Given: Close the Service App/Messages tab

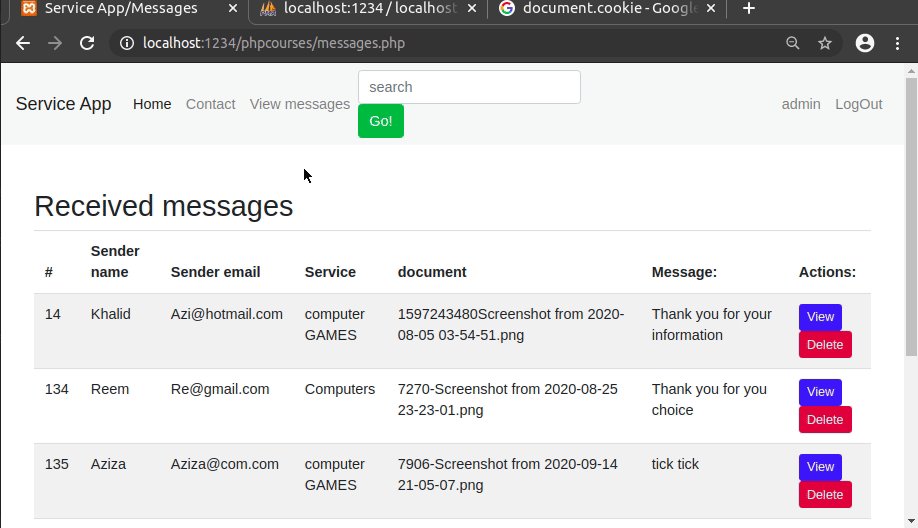Looking at the screenshot, I should (232, 9).
